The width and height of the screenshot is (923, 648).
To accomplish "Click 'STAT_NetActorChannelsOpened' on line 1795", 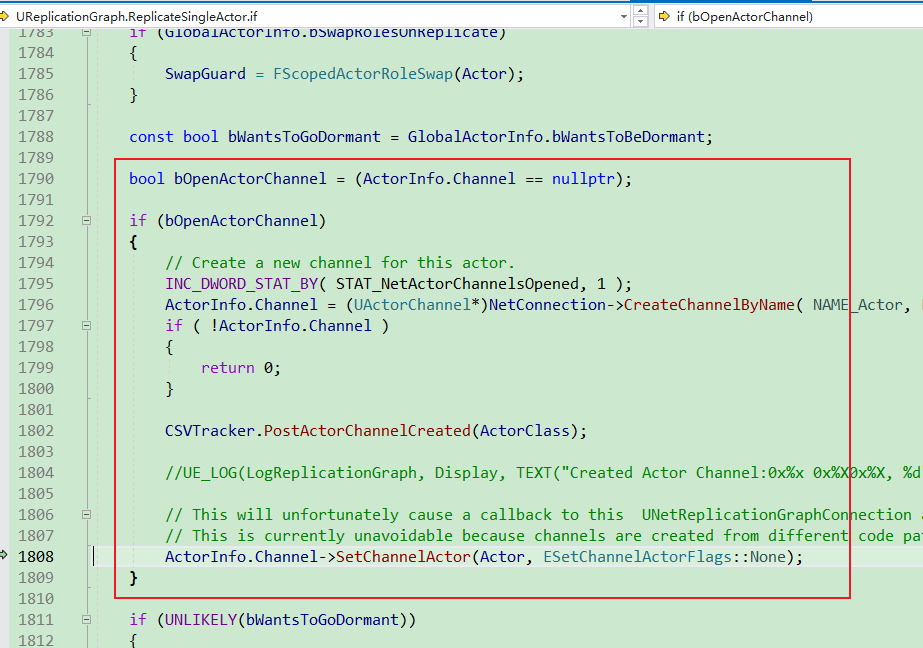I will (457, 284).
